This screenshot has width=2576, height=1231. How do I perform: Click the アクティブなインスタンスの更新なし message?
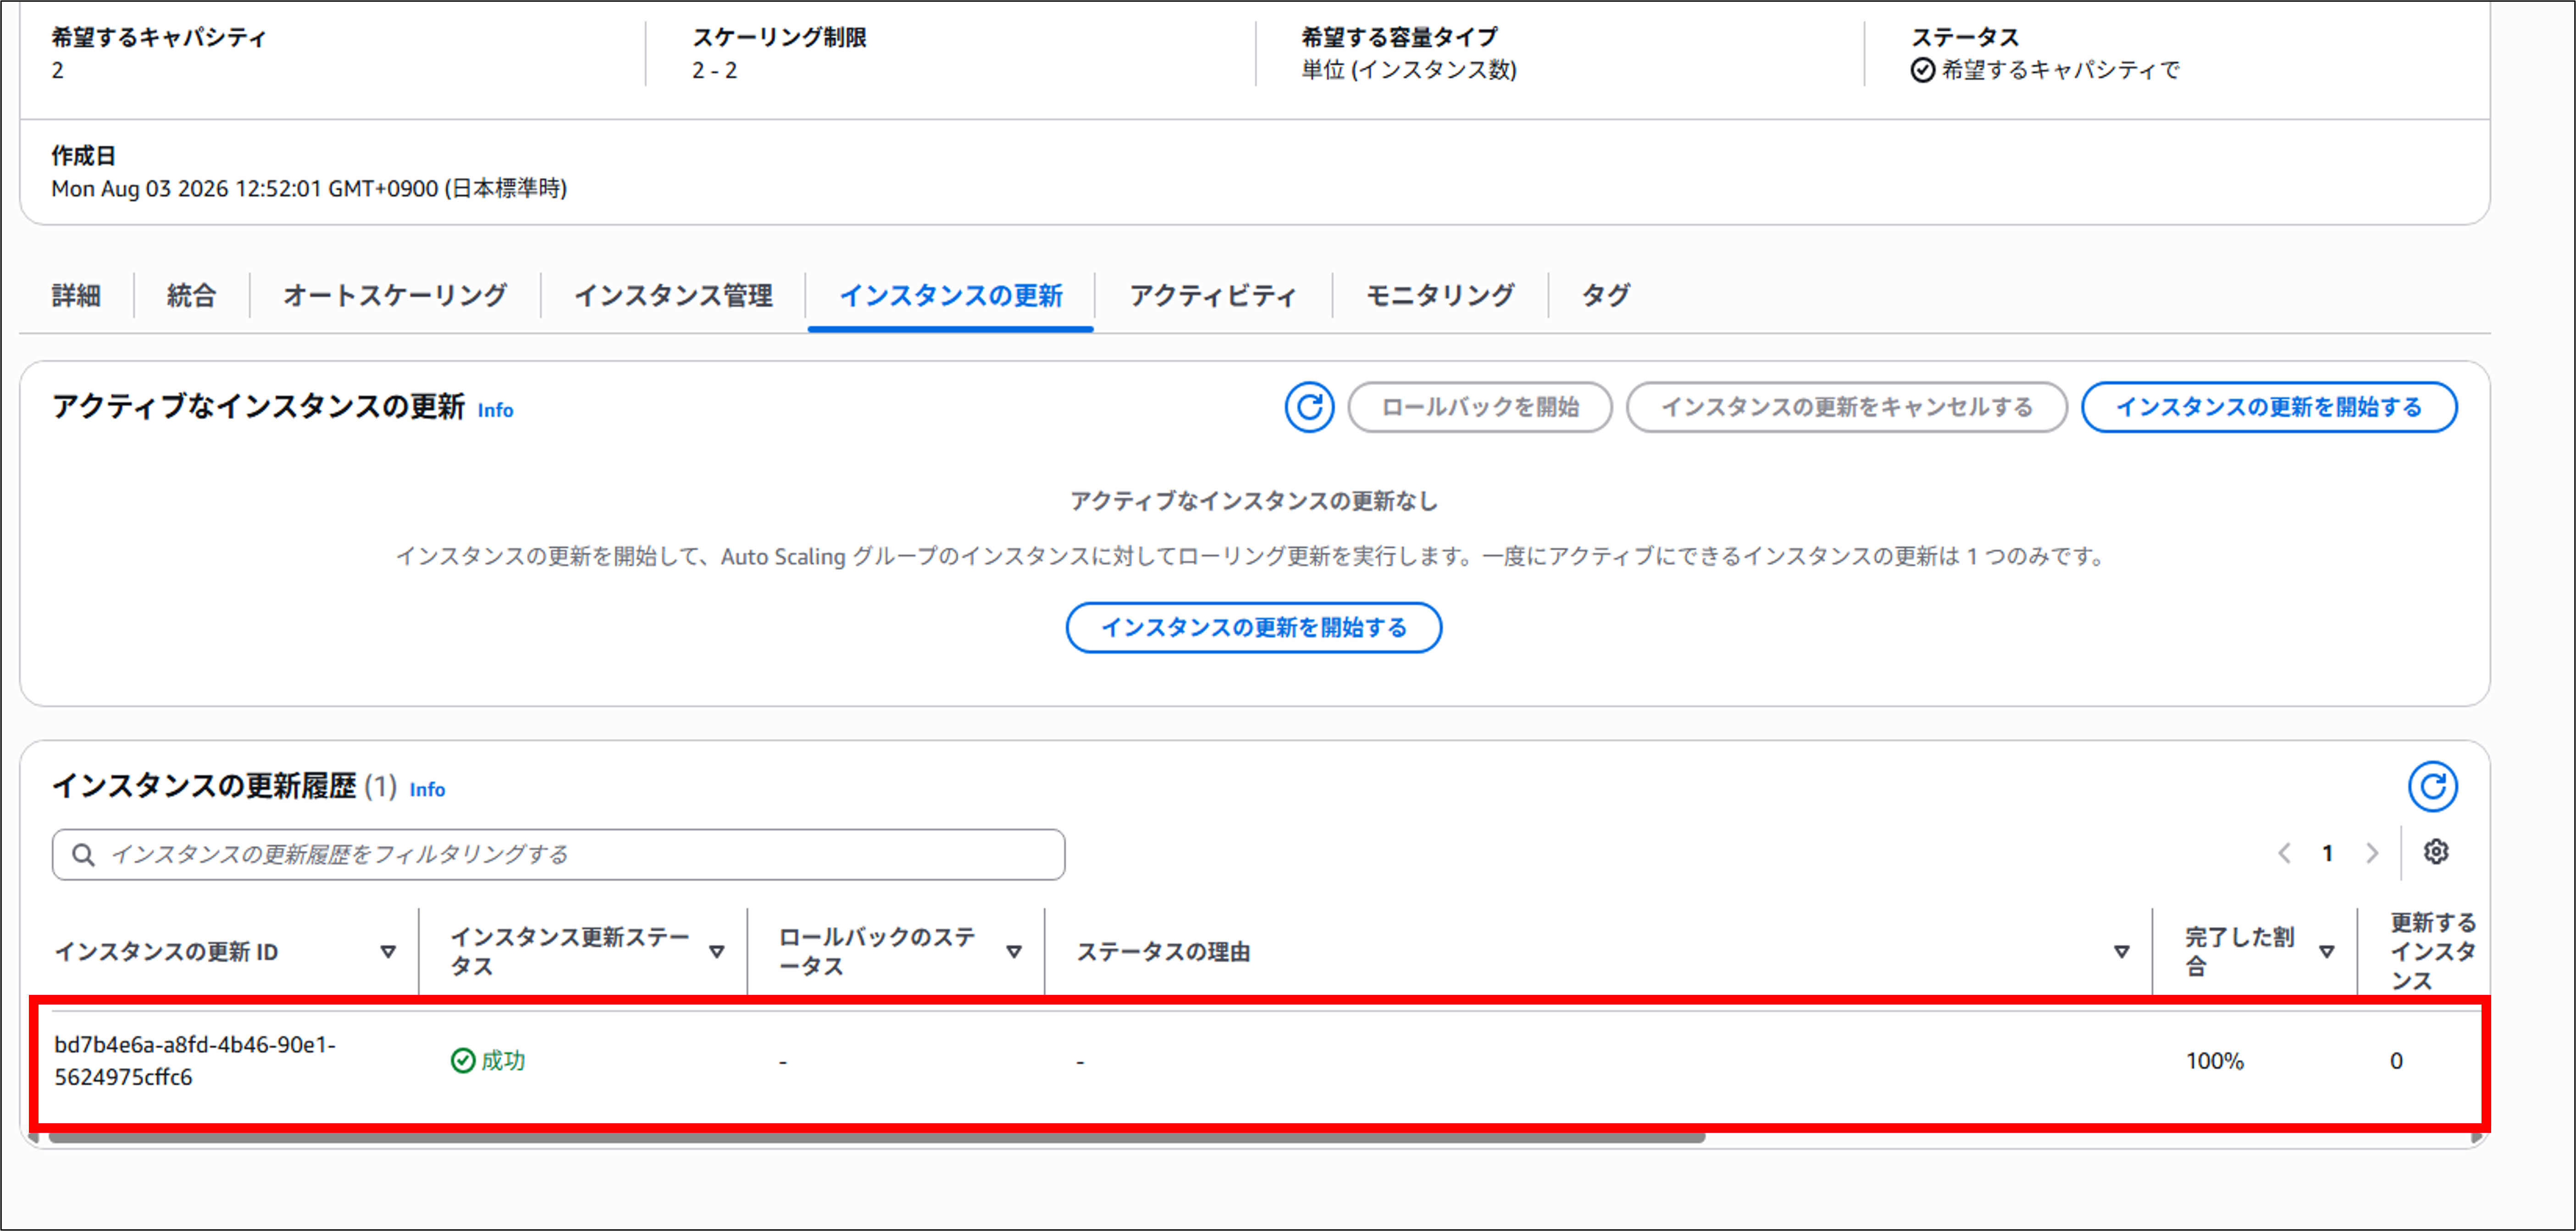click(x=1254, y=501)
